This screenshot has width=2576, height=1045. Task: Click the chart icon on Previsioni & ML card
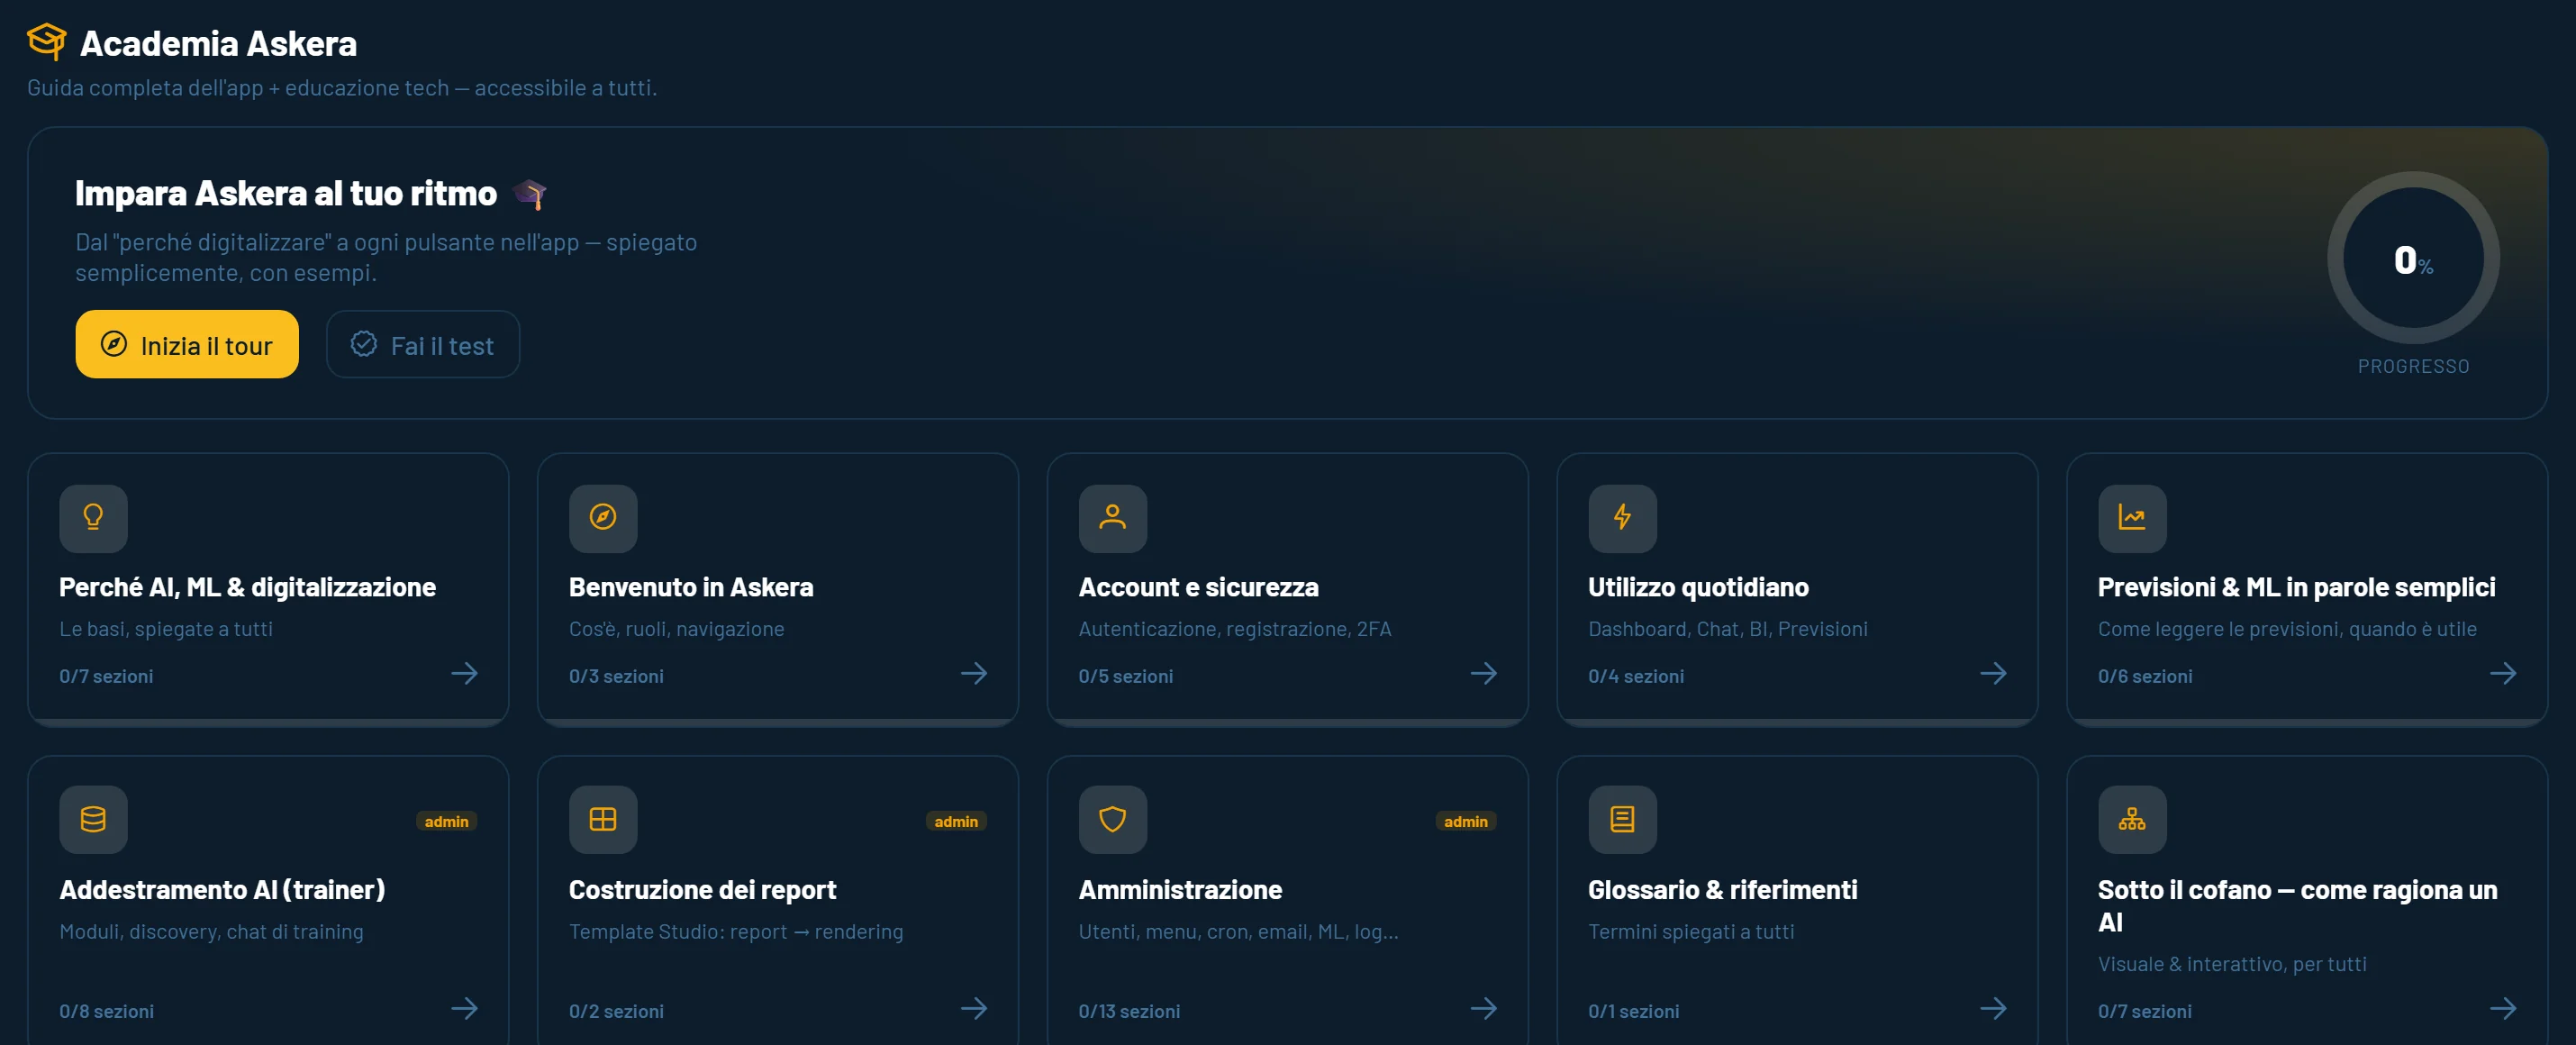[x=2132, y=518]
